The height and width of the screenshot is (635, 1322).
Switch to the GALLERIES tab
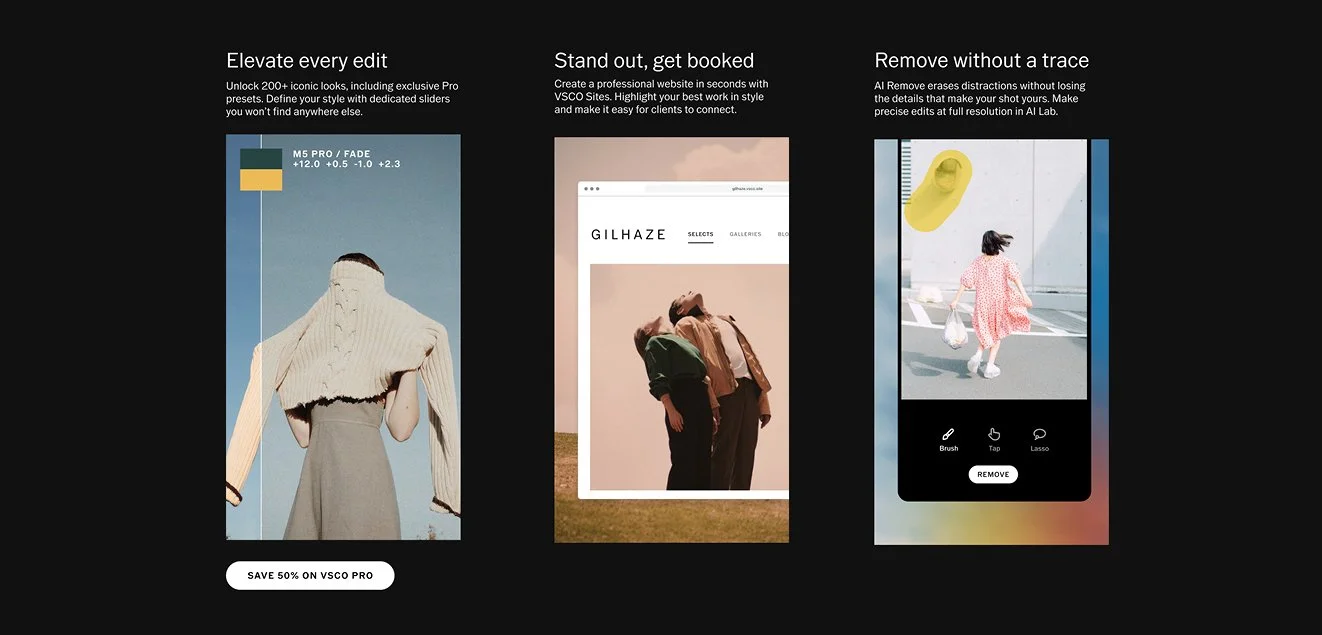click(745, 233)
